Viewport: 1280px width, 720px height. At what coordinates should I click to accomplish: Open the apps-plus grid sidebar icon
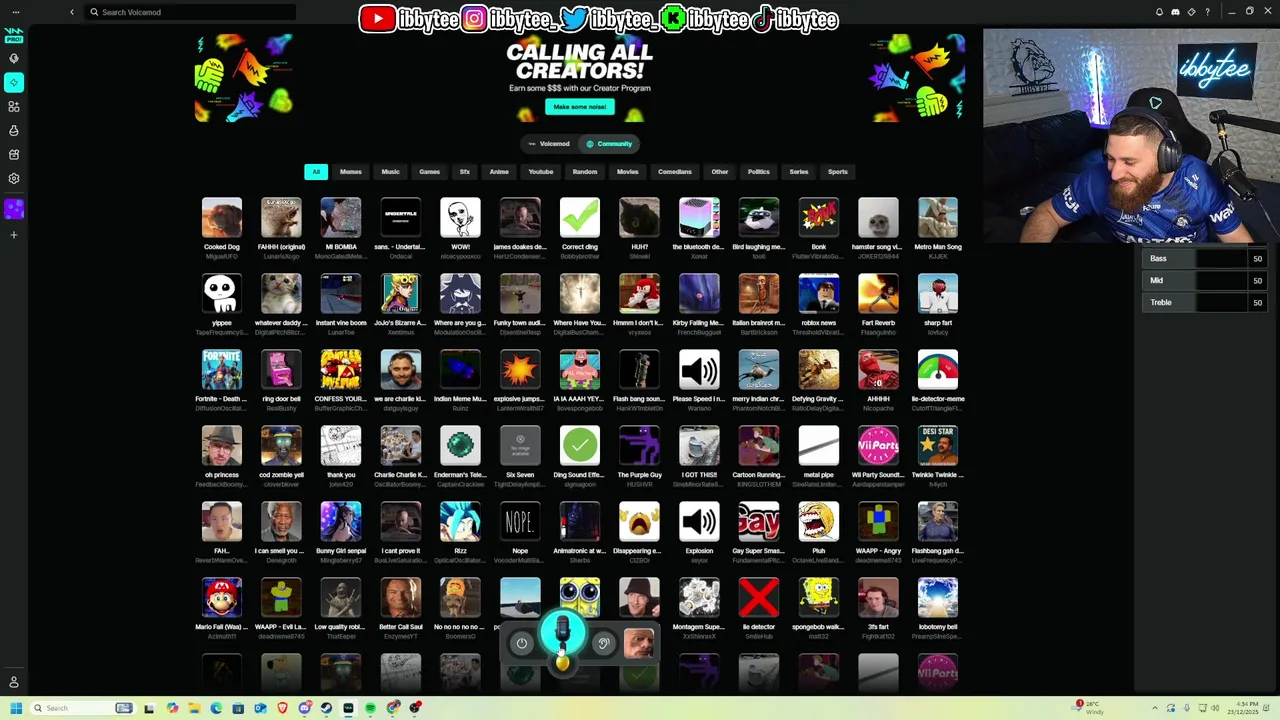point(14,106)
